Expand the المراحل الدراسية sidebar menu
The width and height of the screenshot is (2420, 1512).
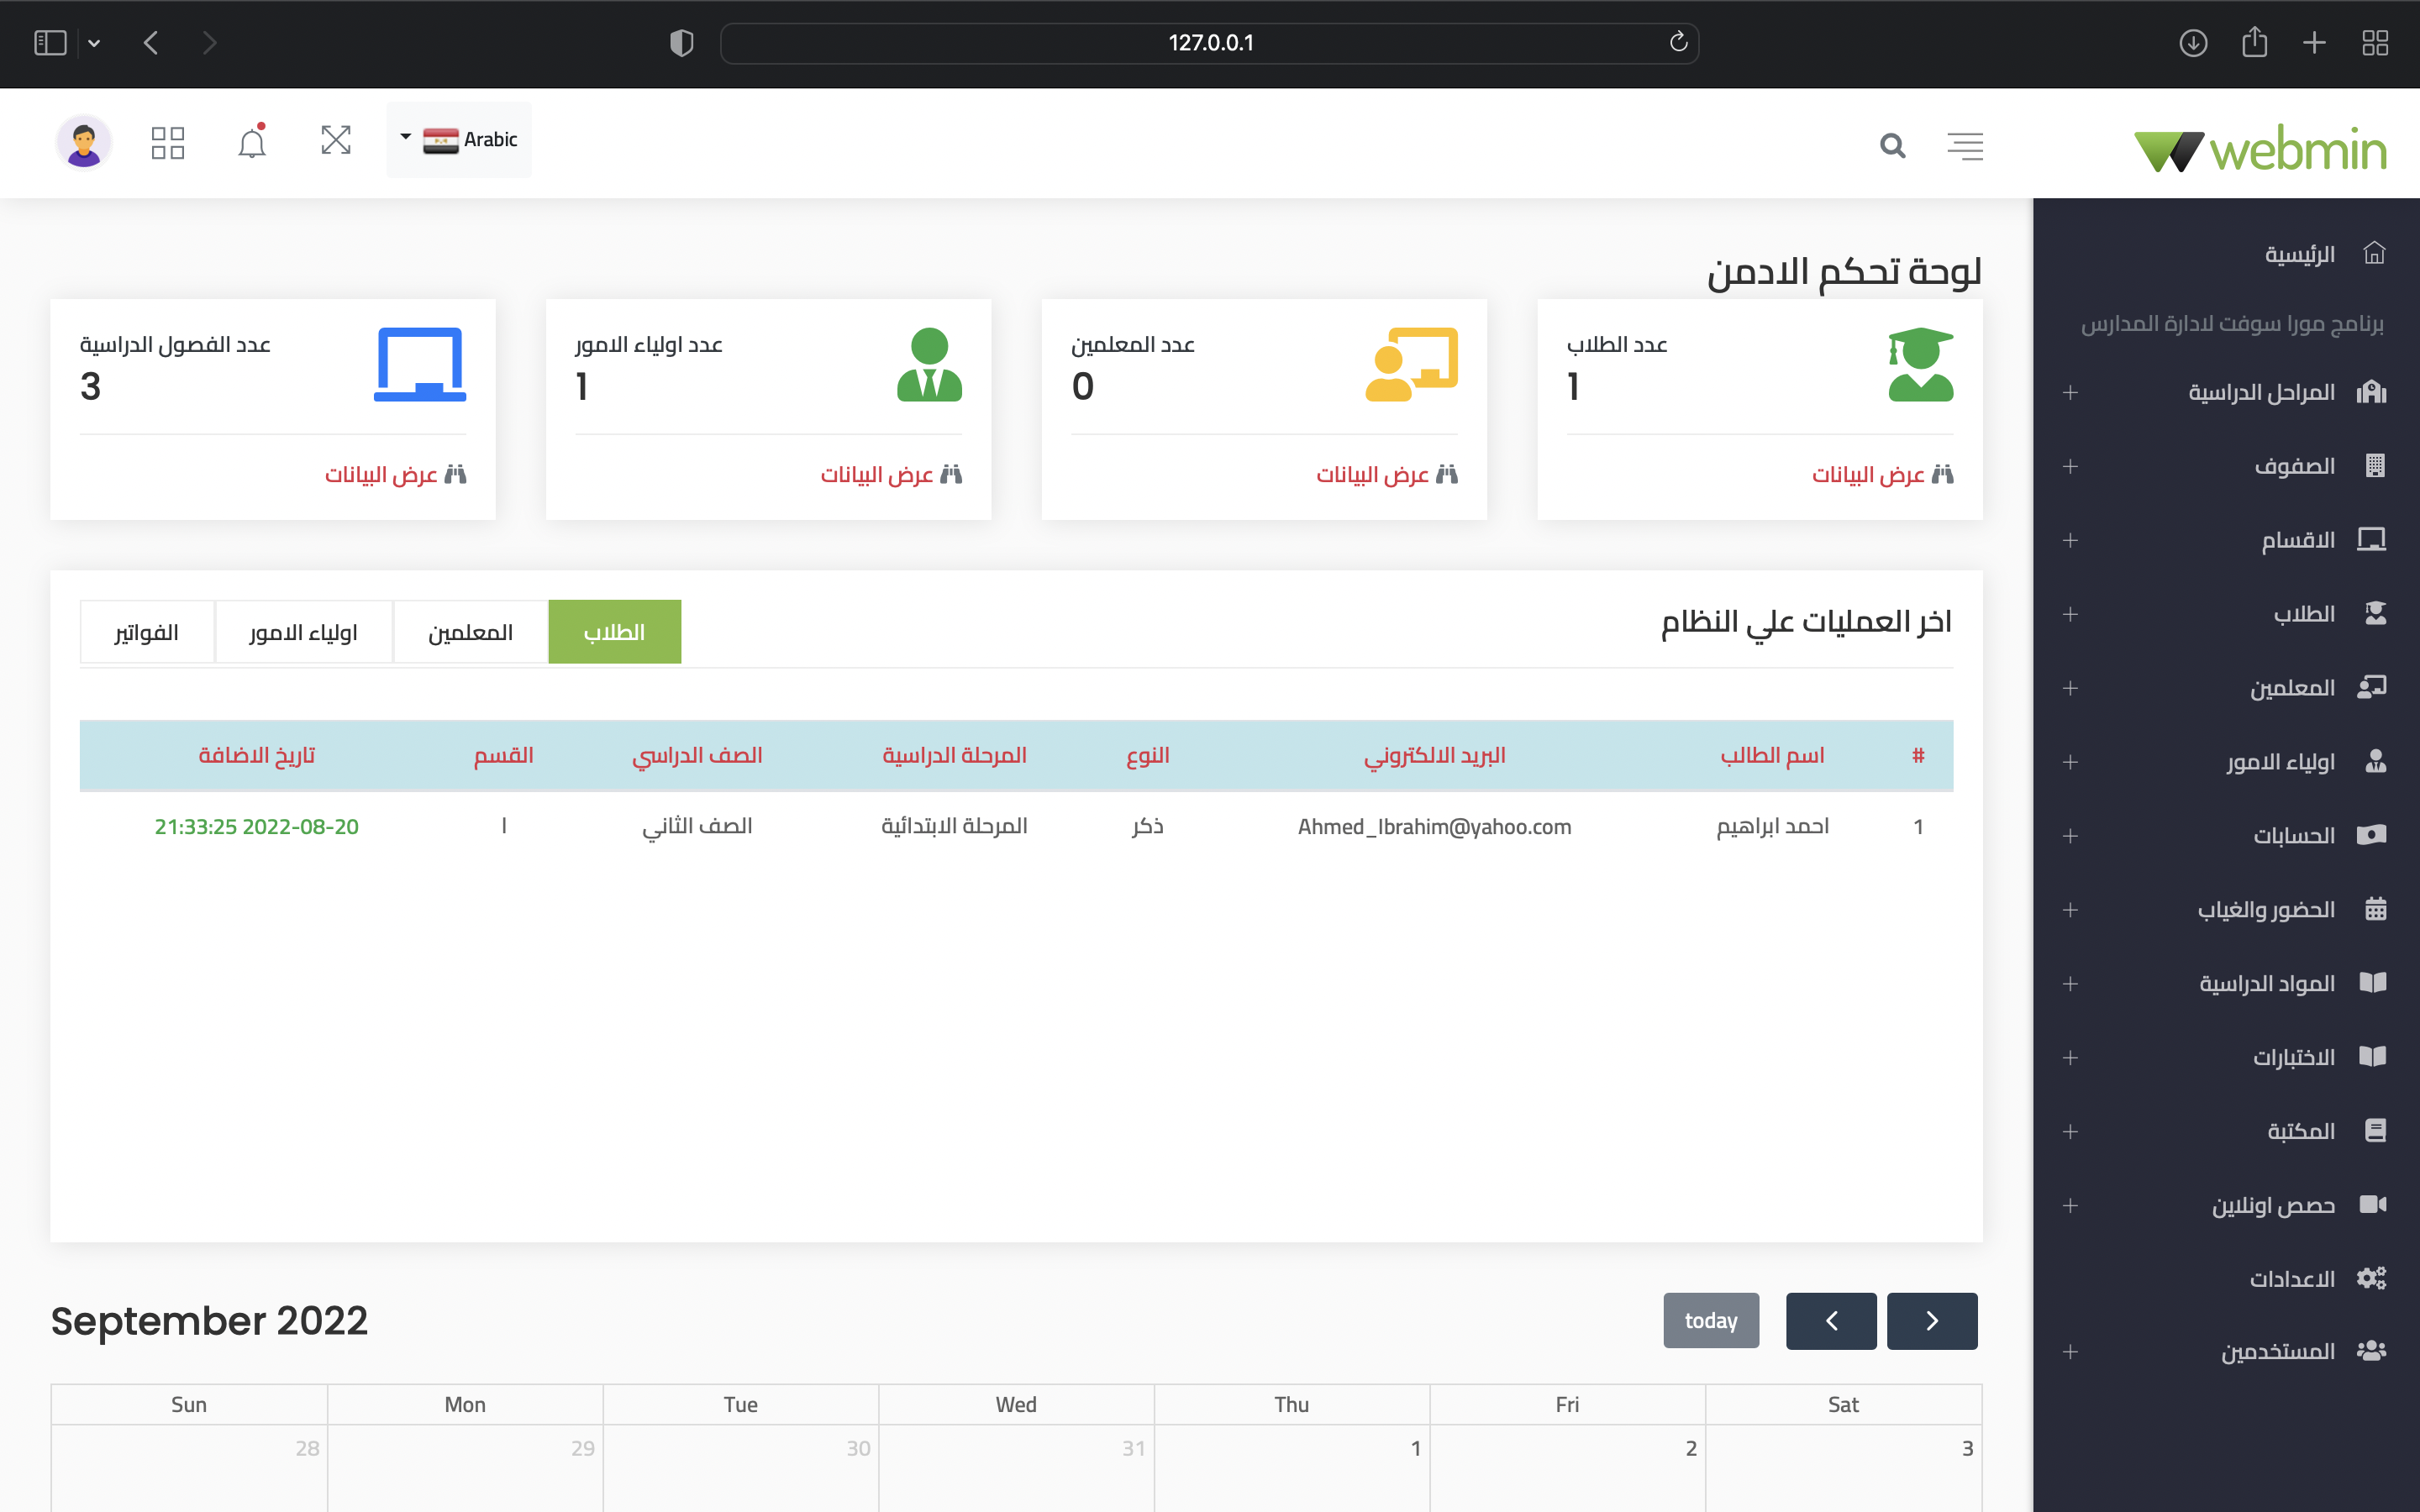coord(2260,392)
